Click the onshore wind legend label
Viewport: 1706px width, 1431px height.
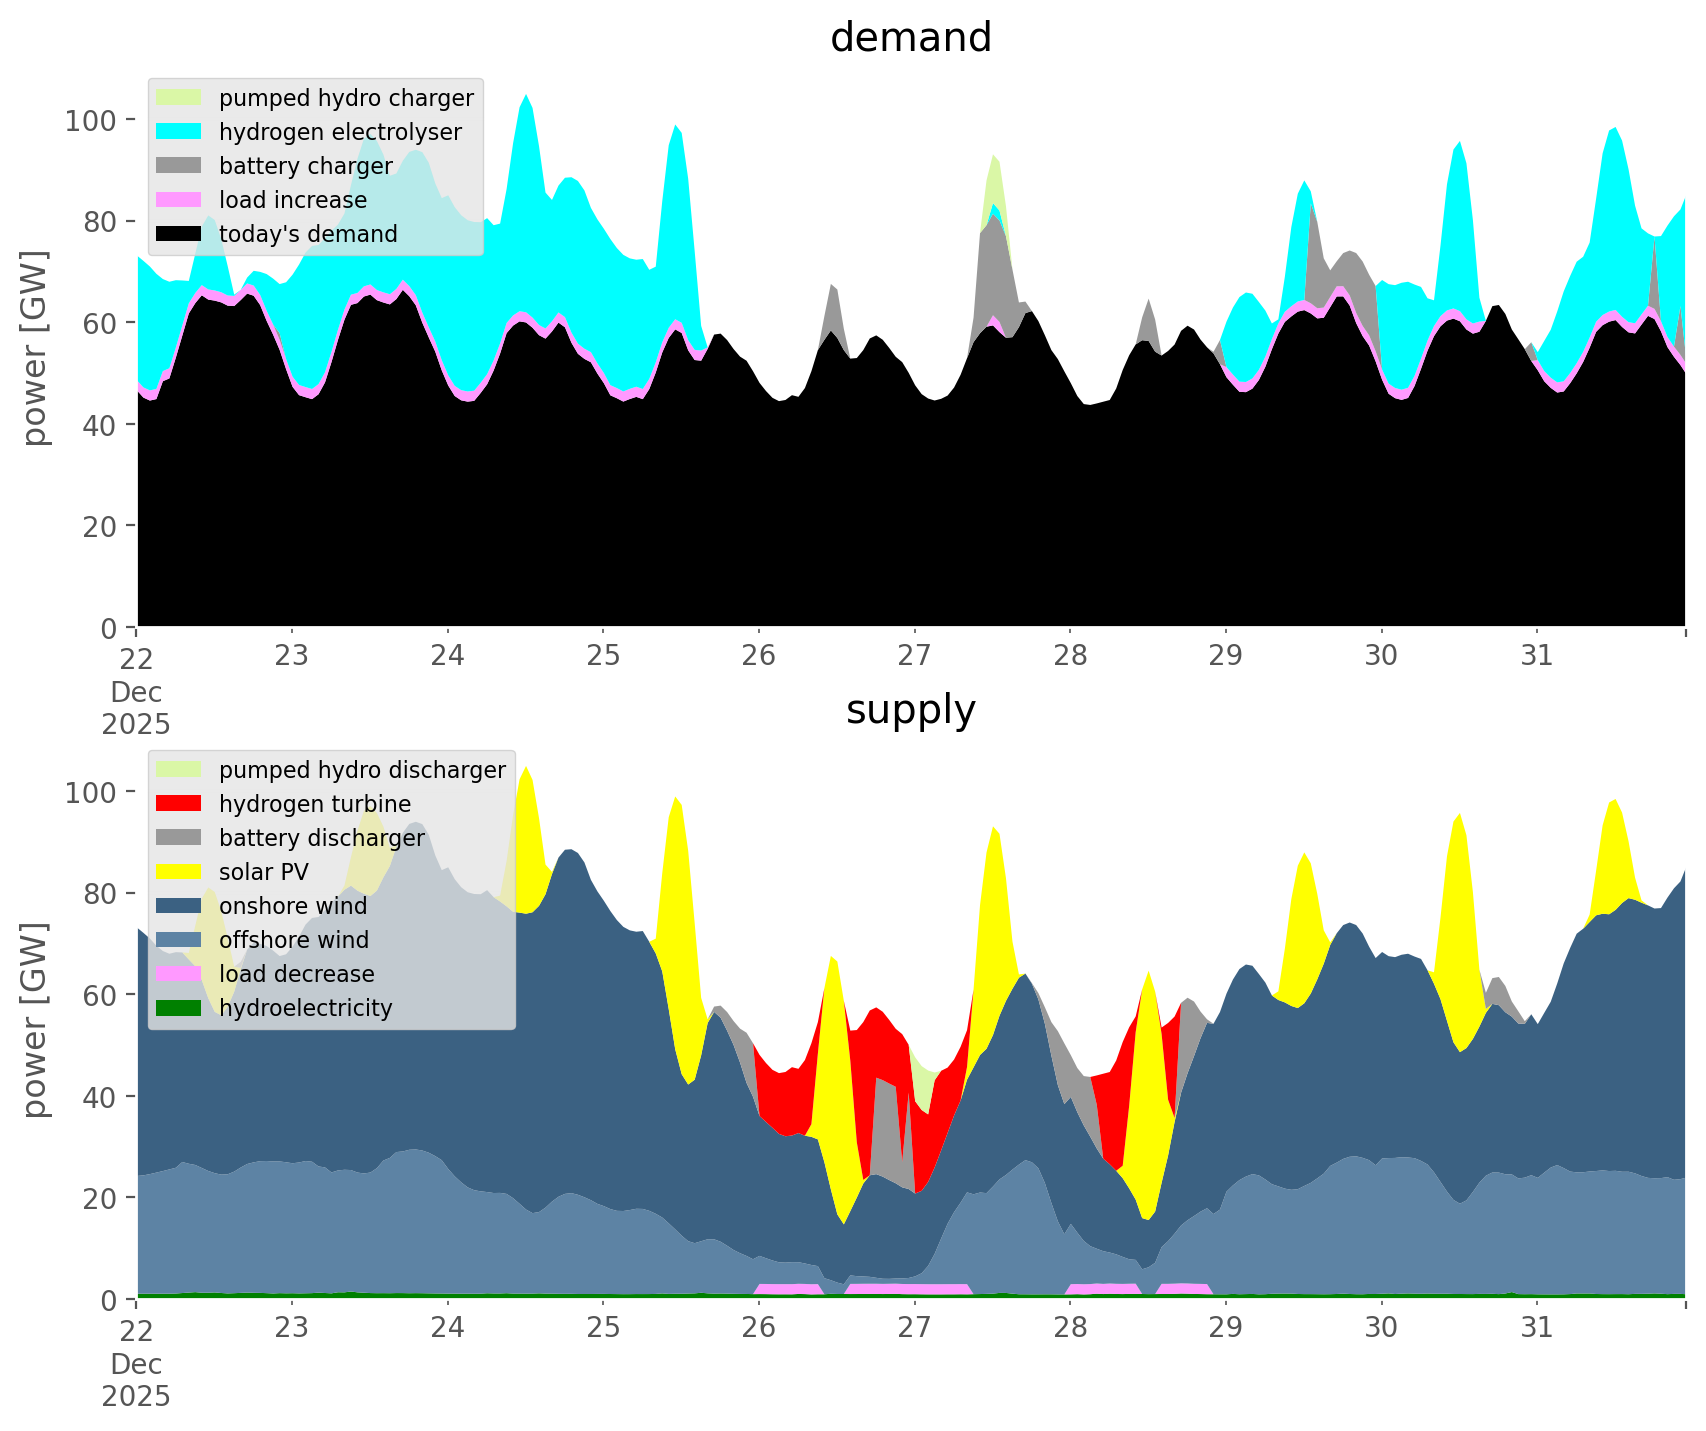(x=293, y=906)
